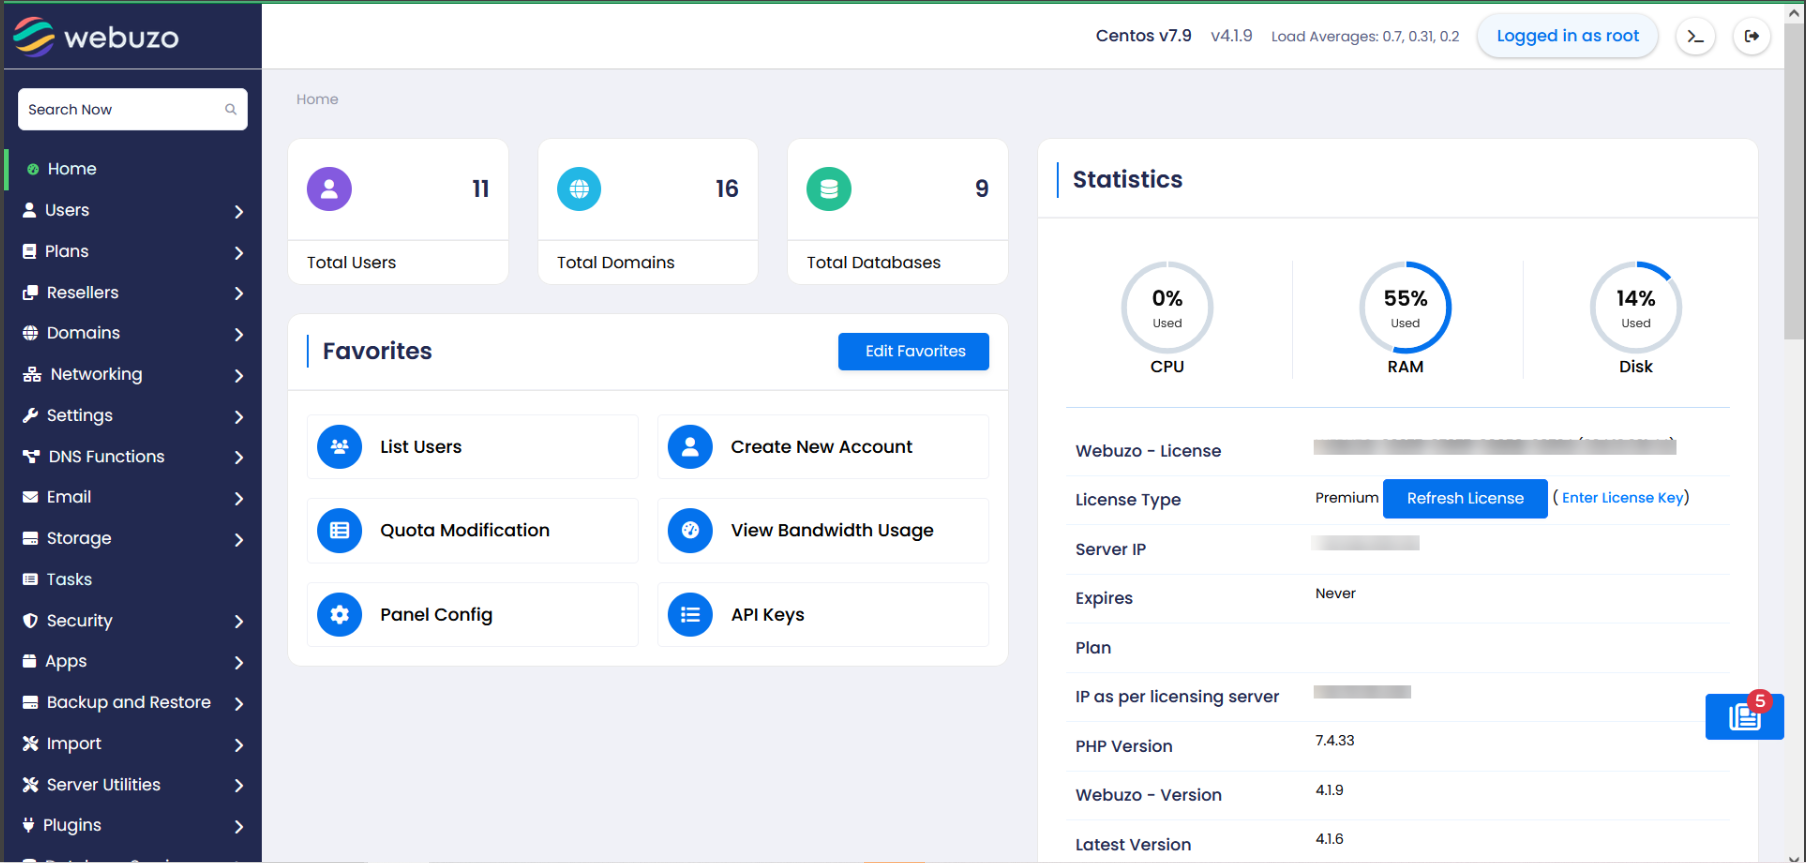The height and width of the screenshot is (863, 1806).
Task: Click the DNS Functions sidebar icon
Action: [x=31, y=456]
